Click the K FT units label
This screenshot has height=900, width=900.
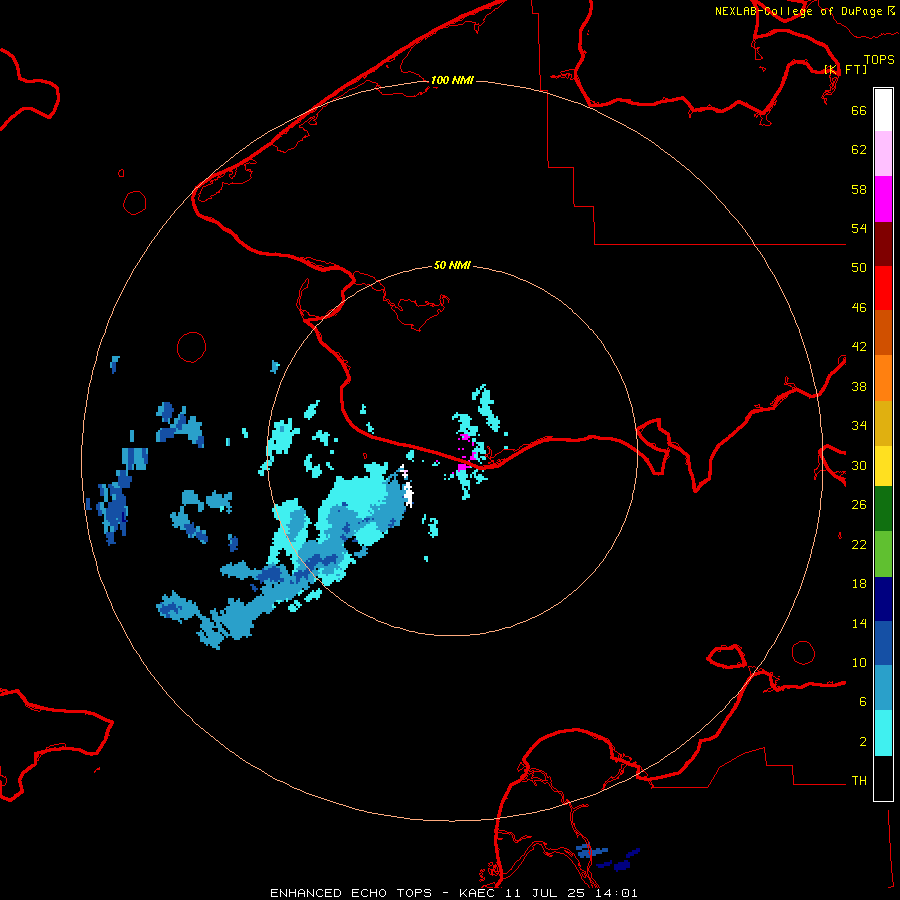coord(846,69)
